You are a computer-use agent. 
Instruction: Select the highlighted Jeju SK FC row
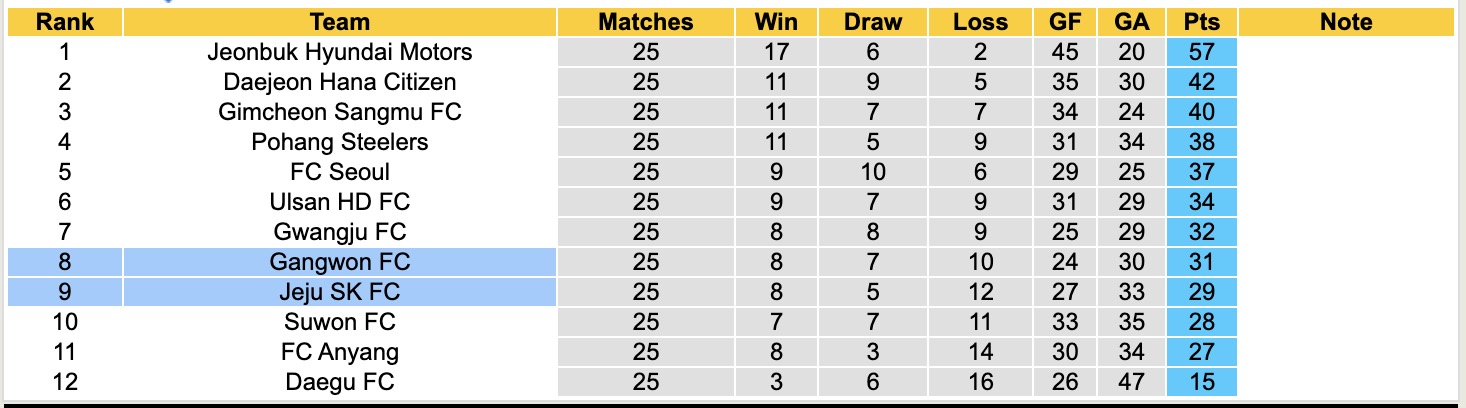(340, 292)
